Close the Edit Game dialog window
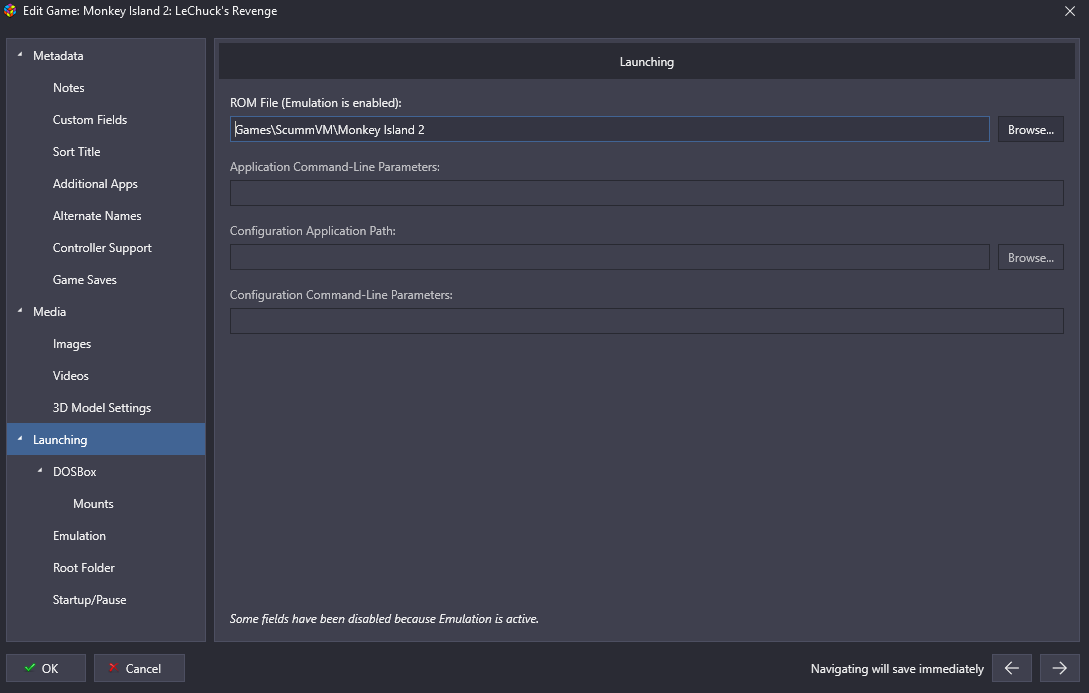 click(x=1070, y=11)
